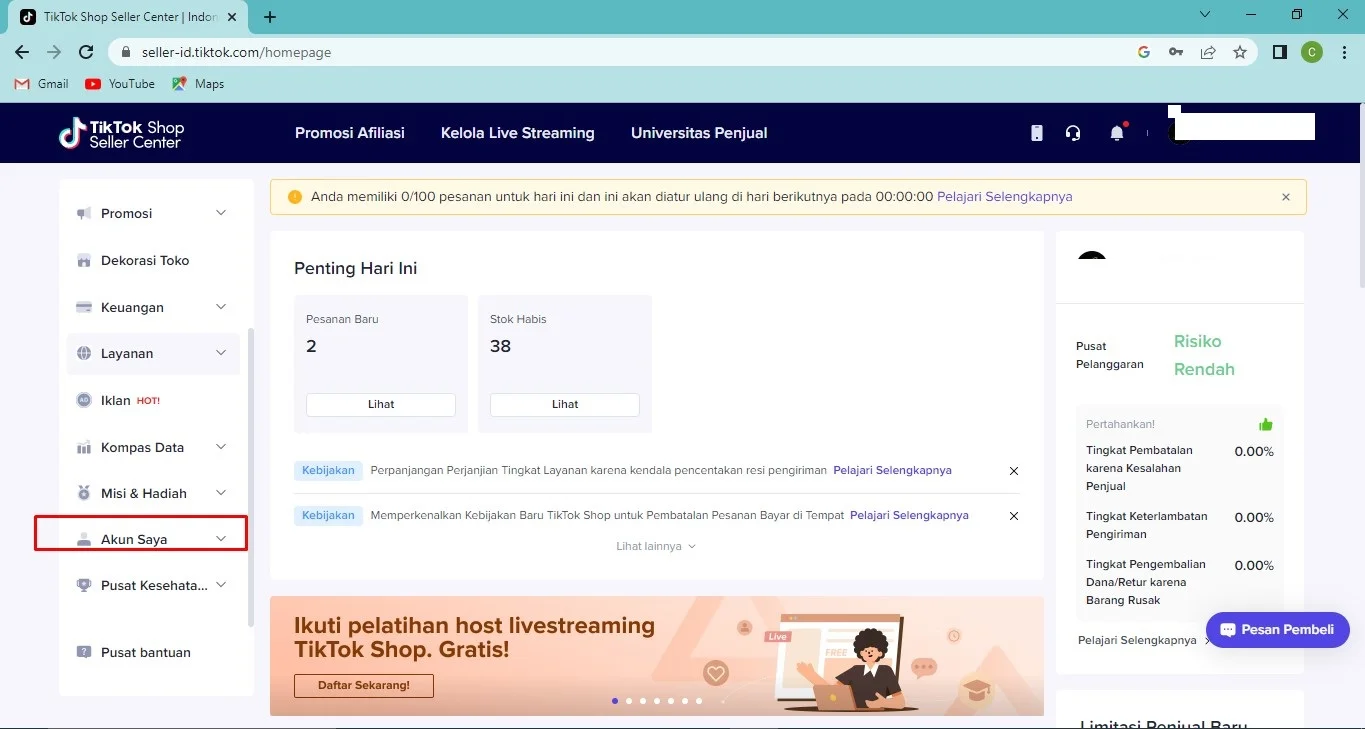Open the tab search dropdown arrow

click(1205, 15)
